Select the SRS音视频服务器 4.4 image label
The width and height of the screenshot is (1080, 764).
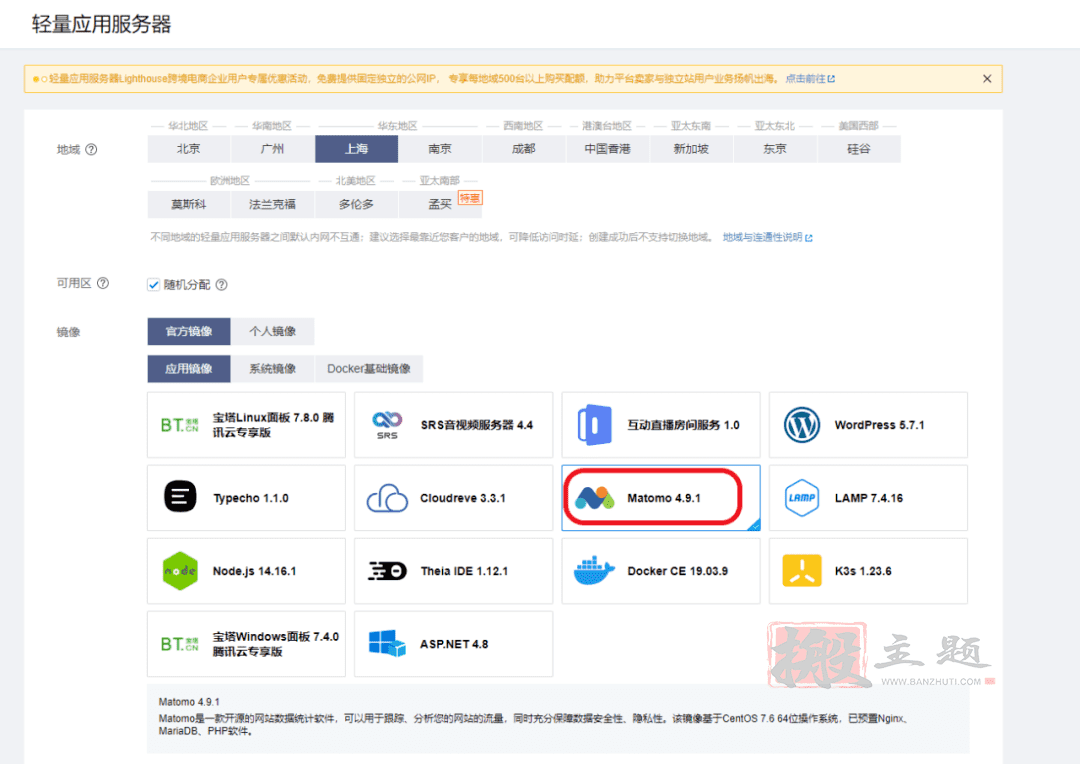pyautogui.click(x=477, y=425)
